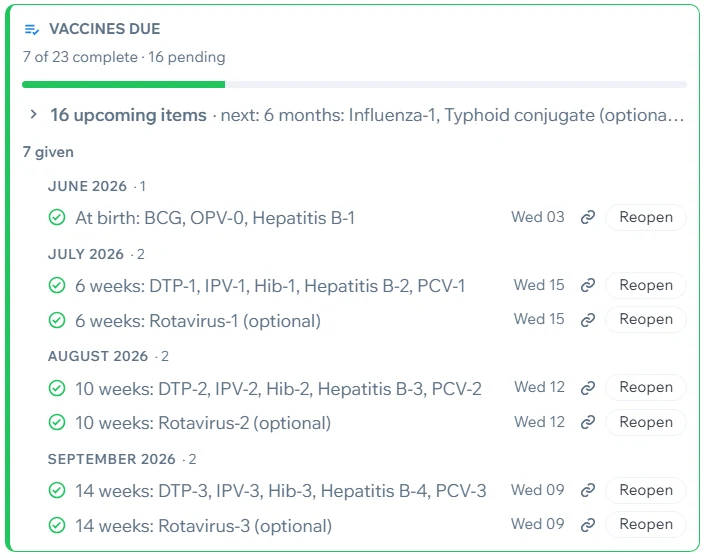
Task: Open link icon for Rotavirus-2 row
Action: coord(587,422)
